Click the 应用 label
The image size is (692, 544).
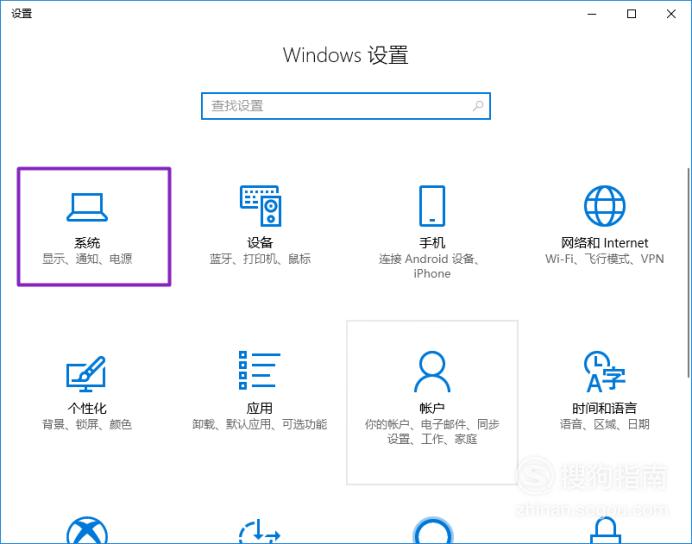pos(260,408)
